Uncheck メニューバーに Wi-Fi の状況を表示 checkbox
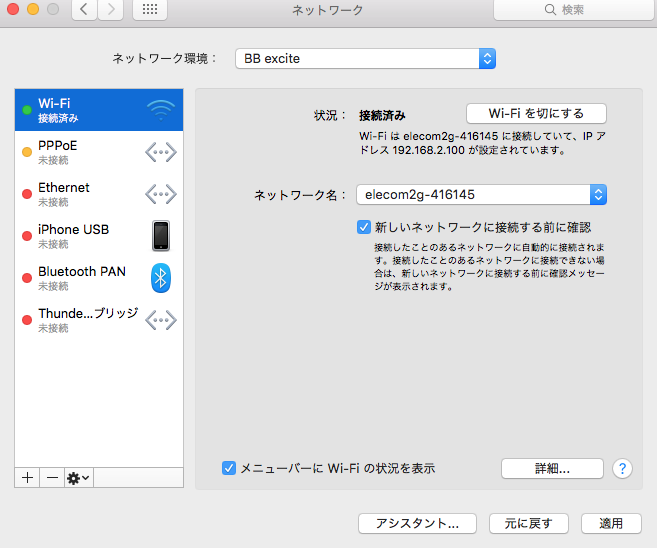This screenshot has width=657, height=548. click(229, 467)
